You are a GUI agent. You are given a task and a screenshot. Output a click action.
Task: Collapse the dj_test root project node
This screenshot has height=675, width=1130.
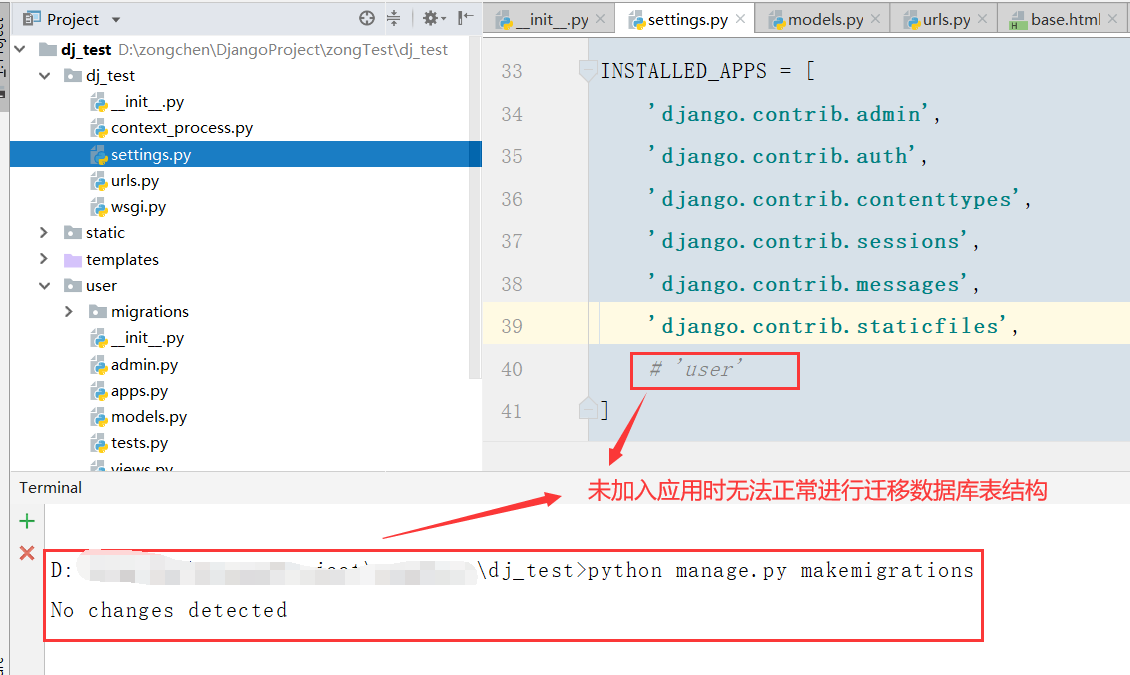[x=21, y=49]
